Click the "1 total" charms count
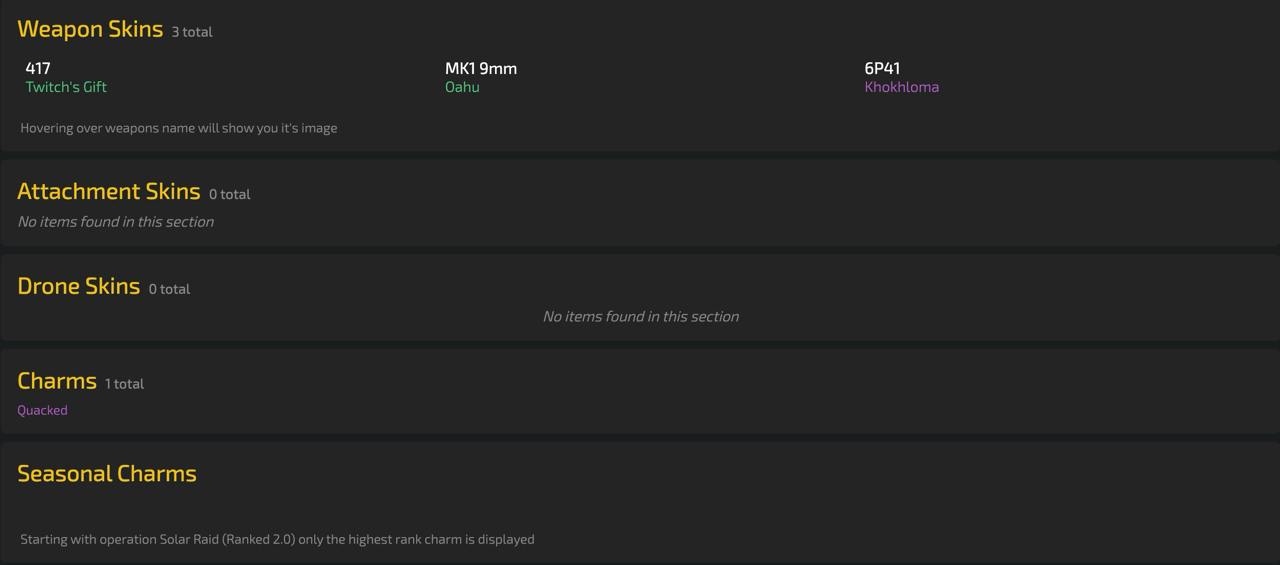 pyautogui.click(x=125, y=384)
